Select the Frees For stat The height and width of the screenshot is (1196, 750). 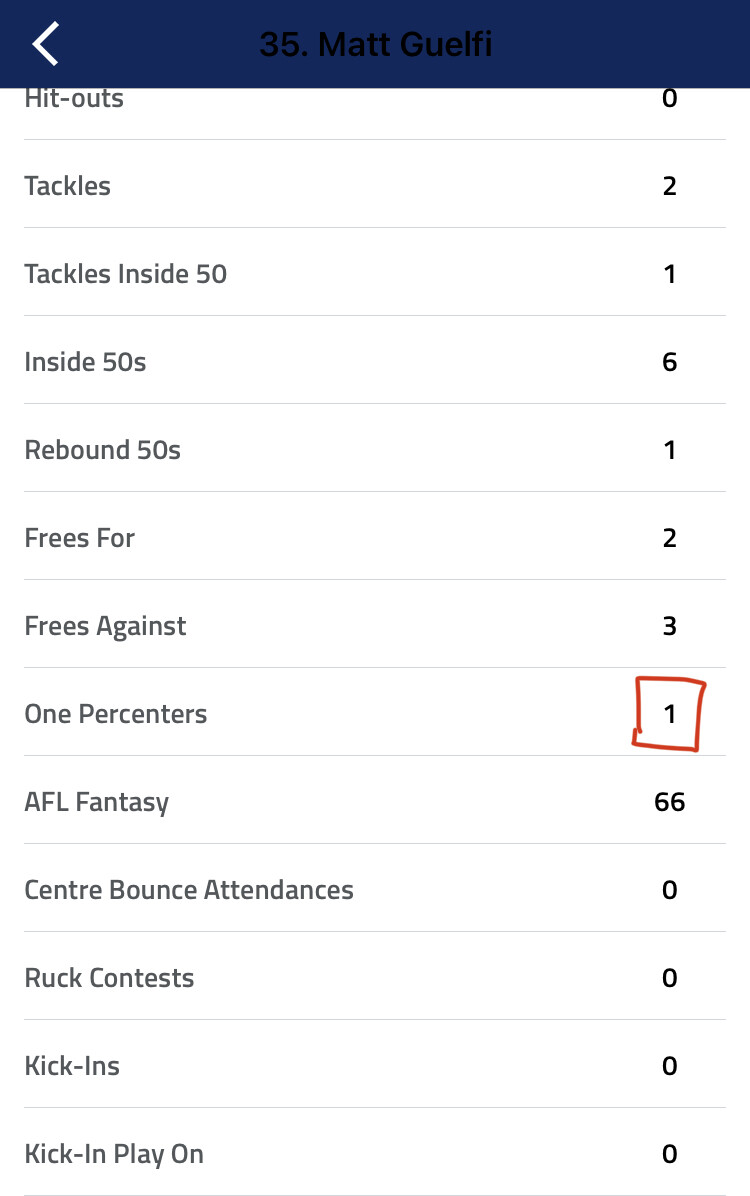click(x=375, y=536)
